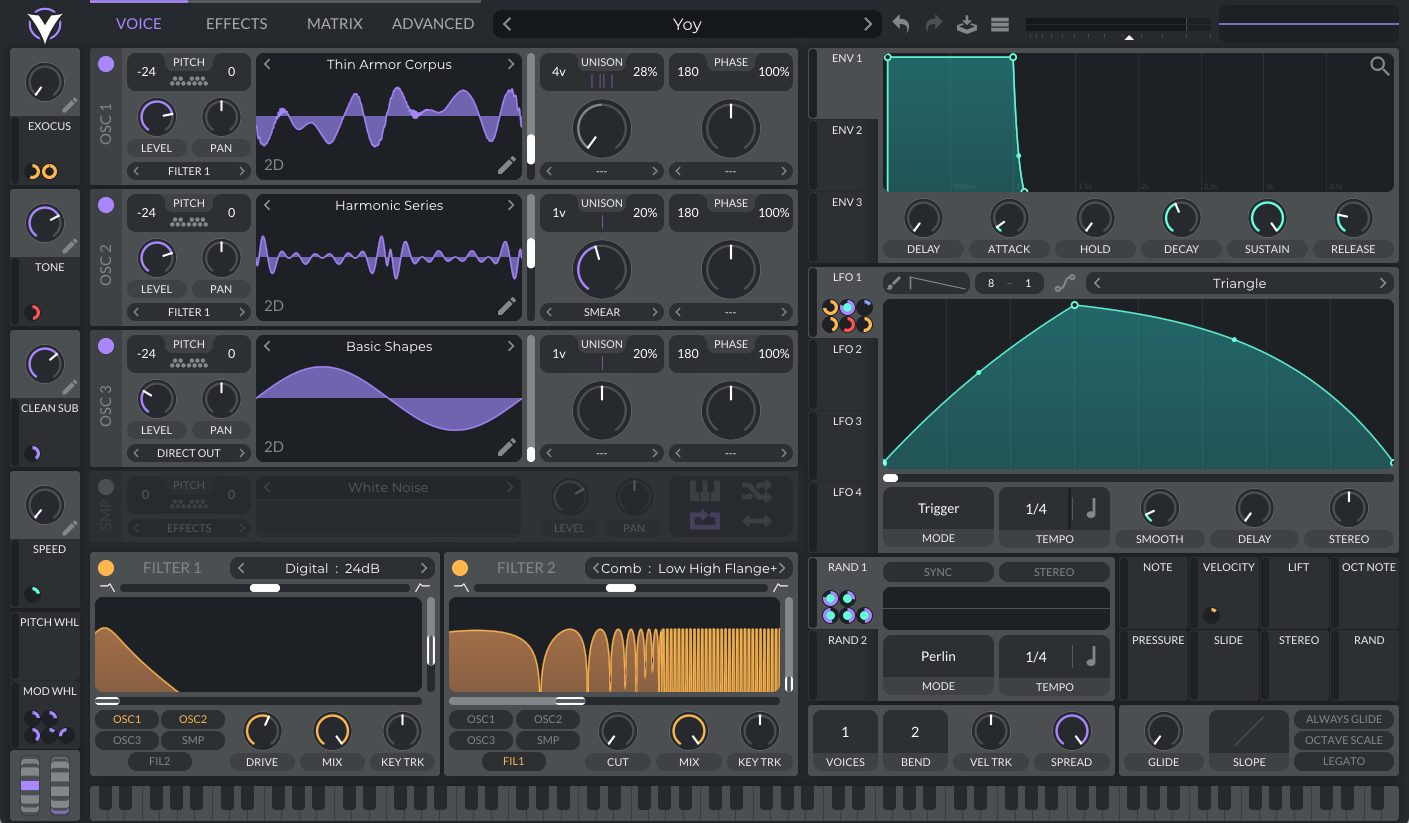Click the LIFT modulation source

coord(1298,592)
